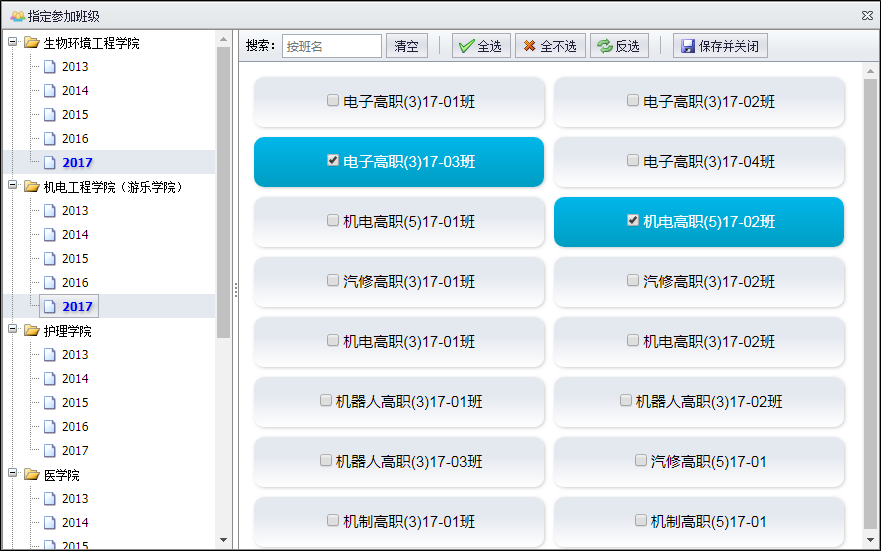The width and height of the screenshot is (881, 551).
Task: Click the class list scroll-down arrow
Action: (x=870, y=540)
